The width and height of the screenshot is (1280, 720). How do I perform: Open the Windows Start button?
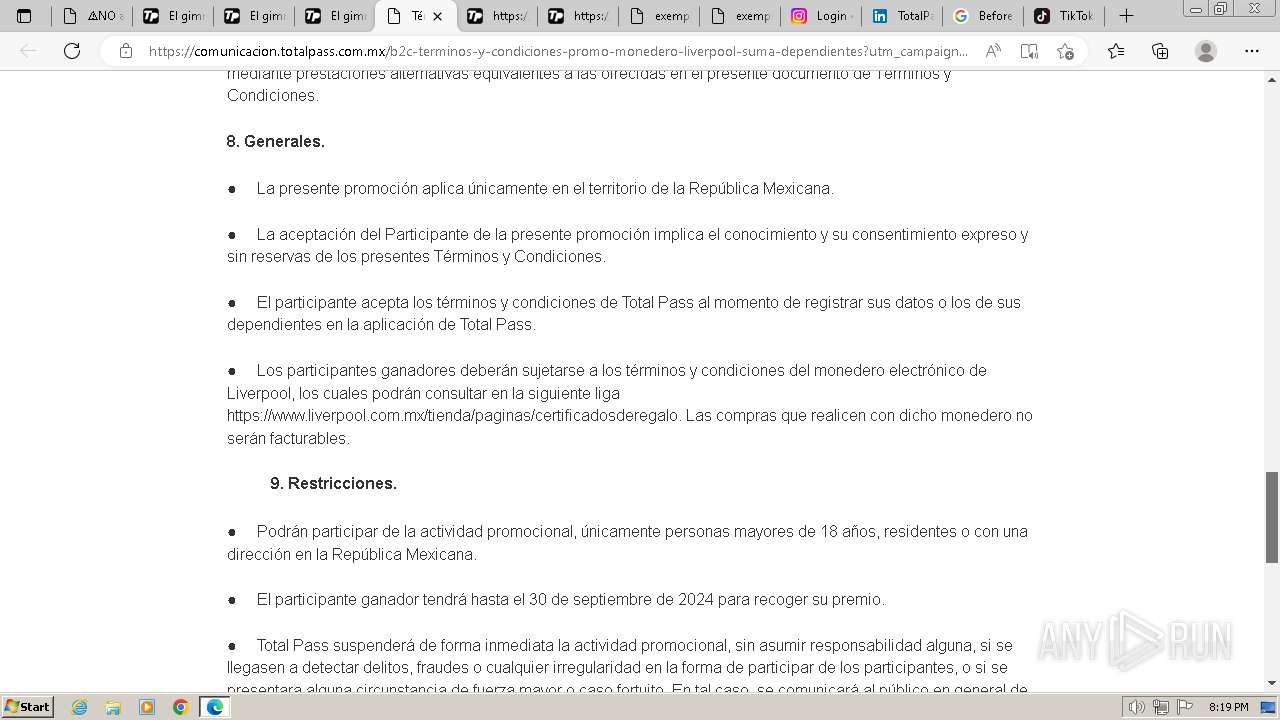tap(27, 707)
